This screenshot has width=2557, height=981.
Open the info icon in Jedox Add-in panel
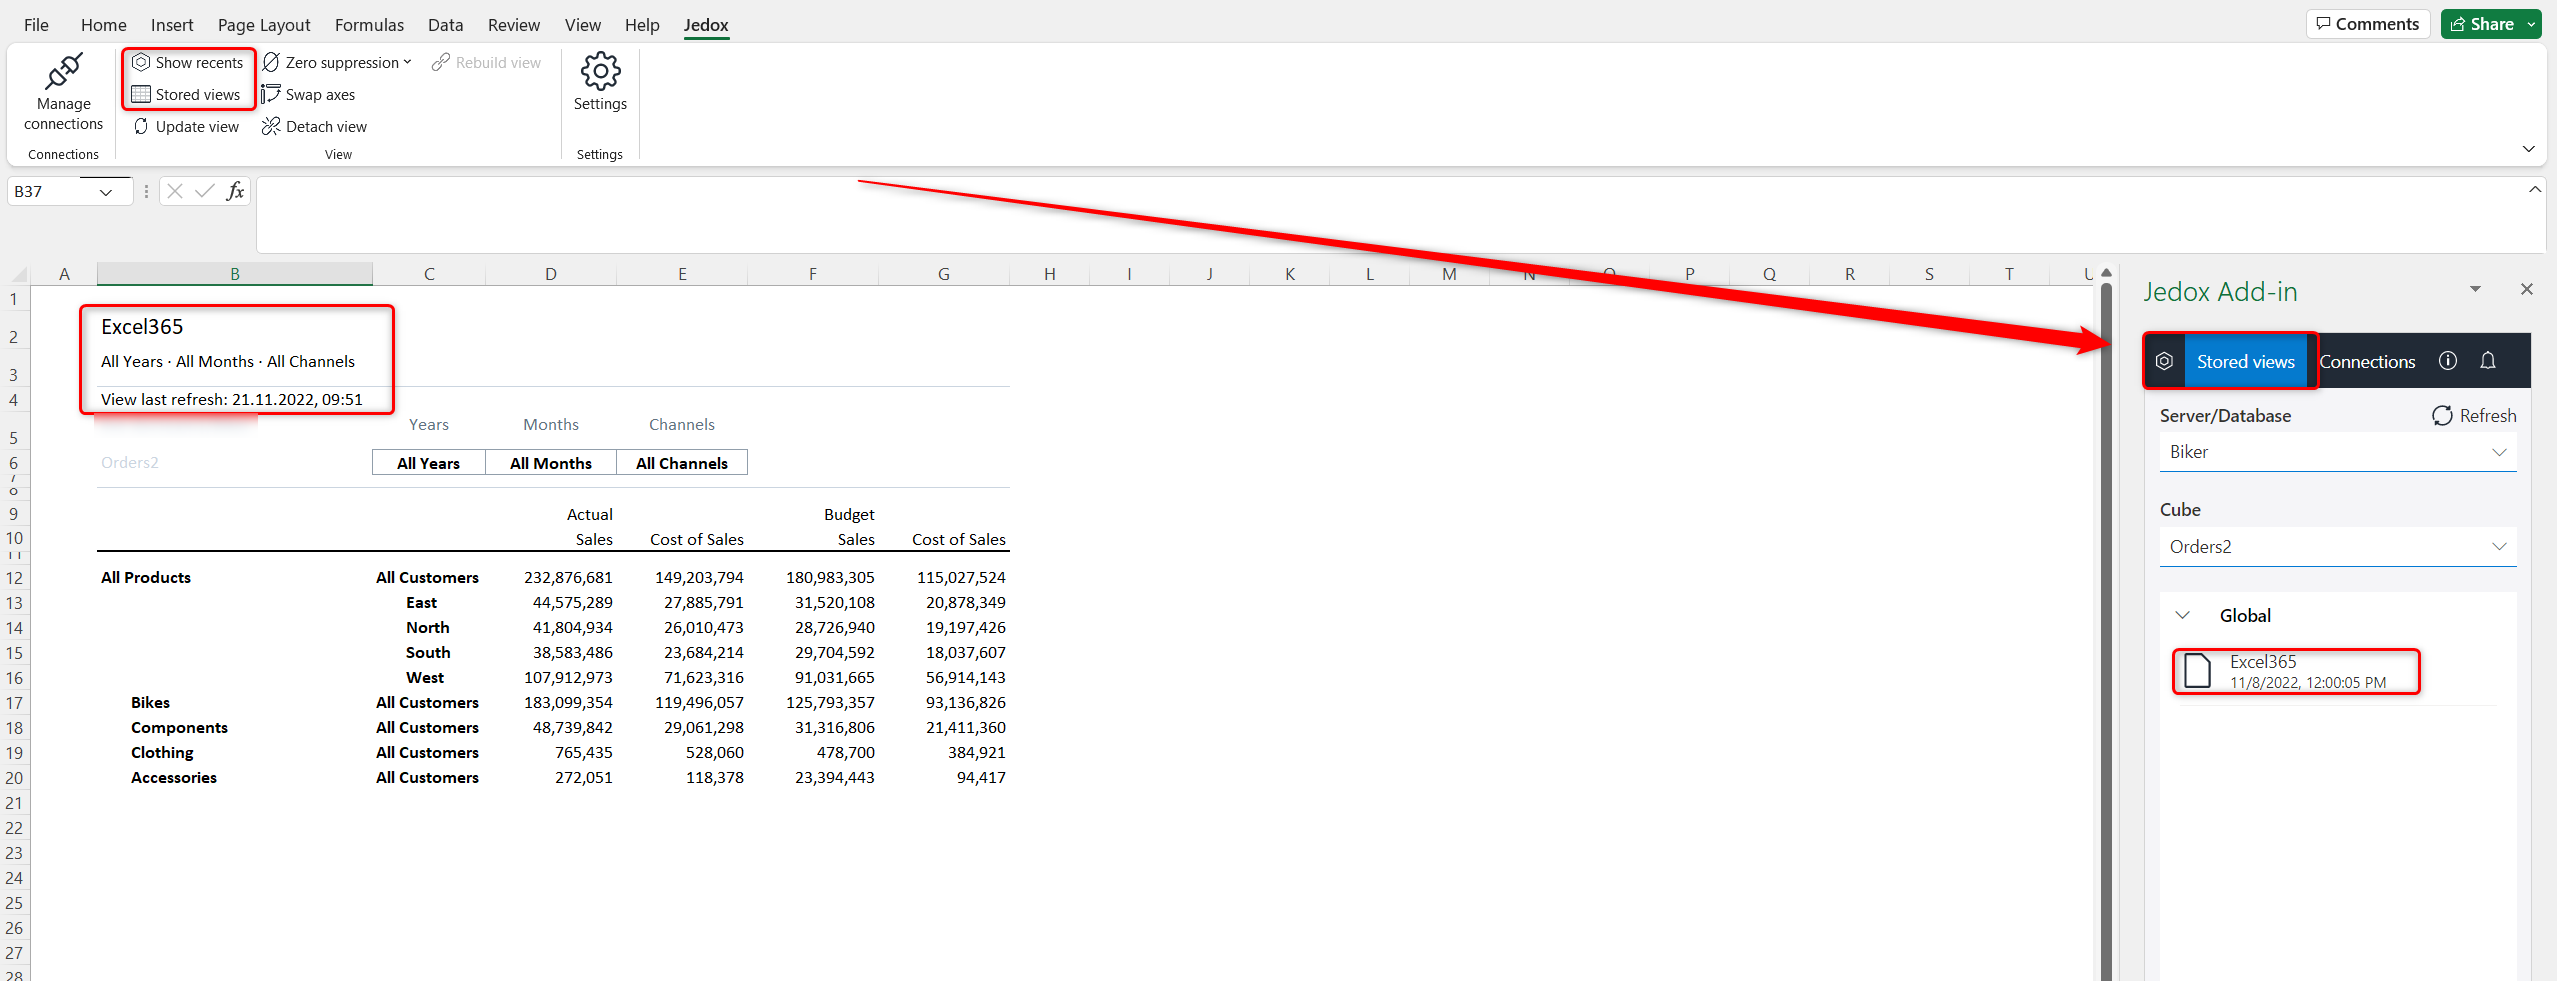(2447, 361)
